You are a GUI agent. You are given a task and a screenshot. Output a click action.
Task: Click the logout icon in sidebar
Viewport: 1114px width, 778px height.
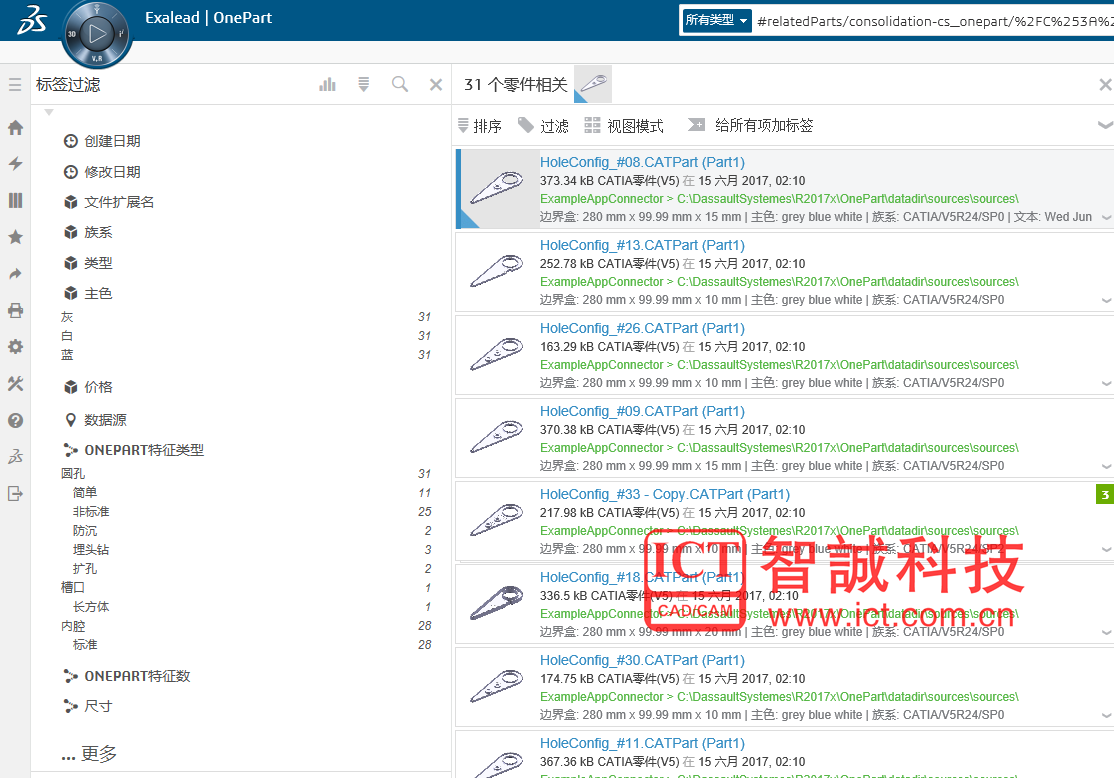point(15,494)
